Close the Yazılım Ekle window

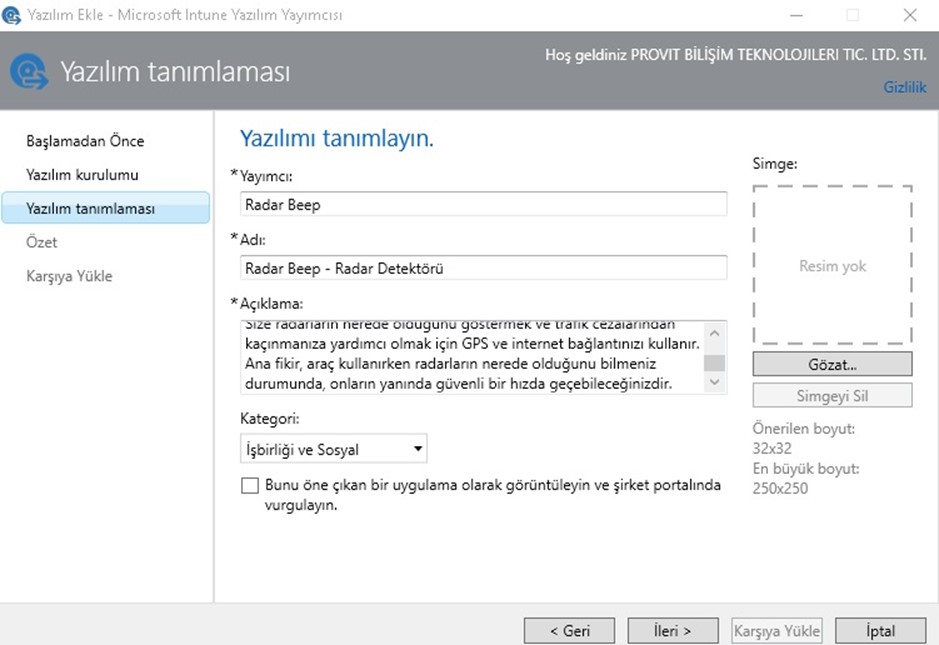[x=910, y=16]
